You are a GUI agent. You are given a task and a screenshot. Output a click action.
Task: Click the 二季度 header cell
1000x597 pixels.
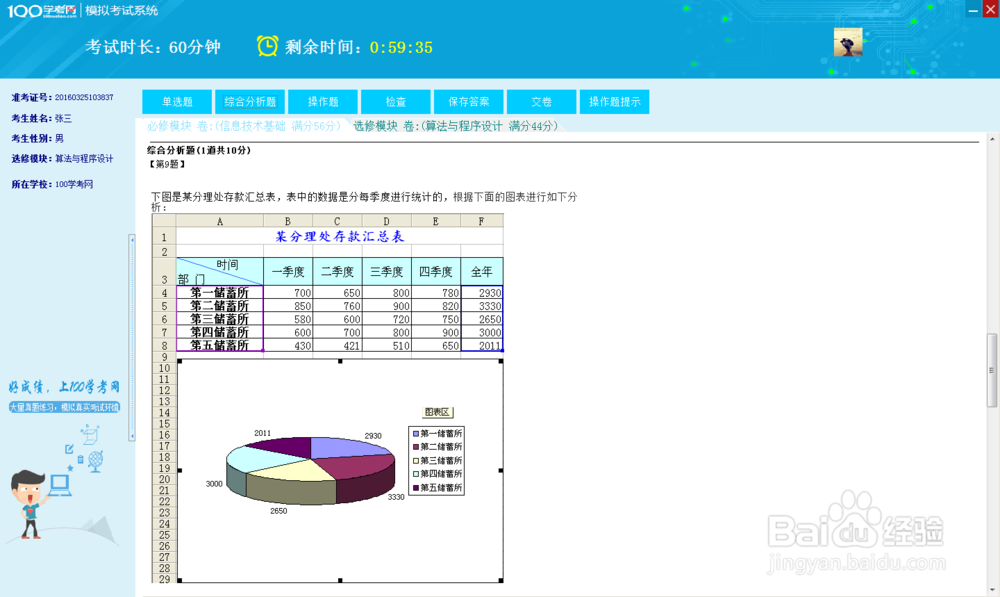(x=337, y=272)
